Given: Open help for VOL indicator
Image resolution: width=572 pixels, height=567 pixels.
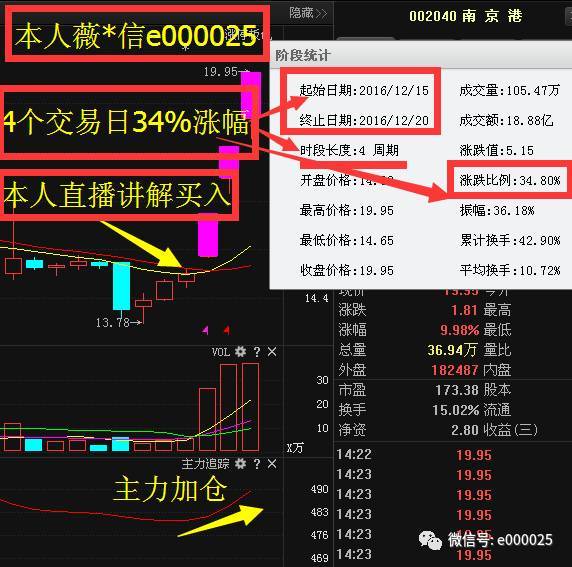Looking at the screenshot, I should click(257, 352).
